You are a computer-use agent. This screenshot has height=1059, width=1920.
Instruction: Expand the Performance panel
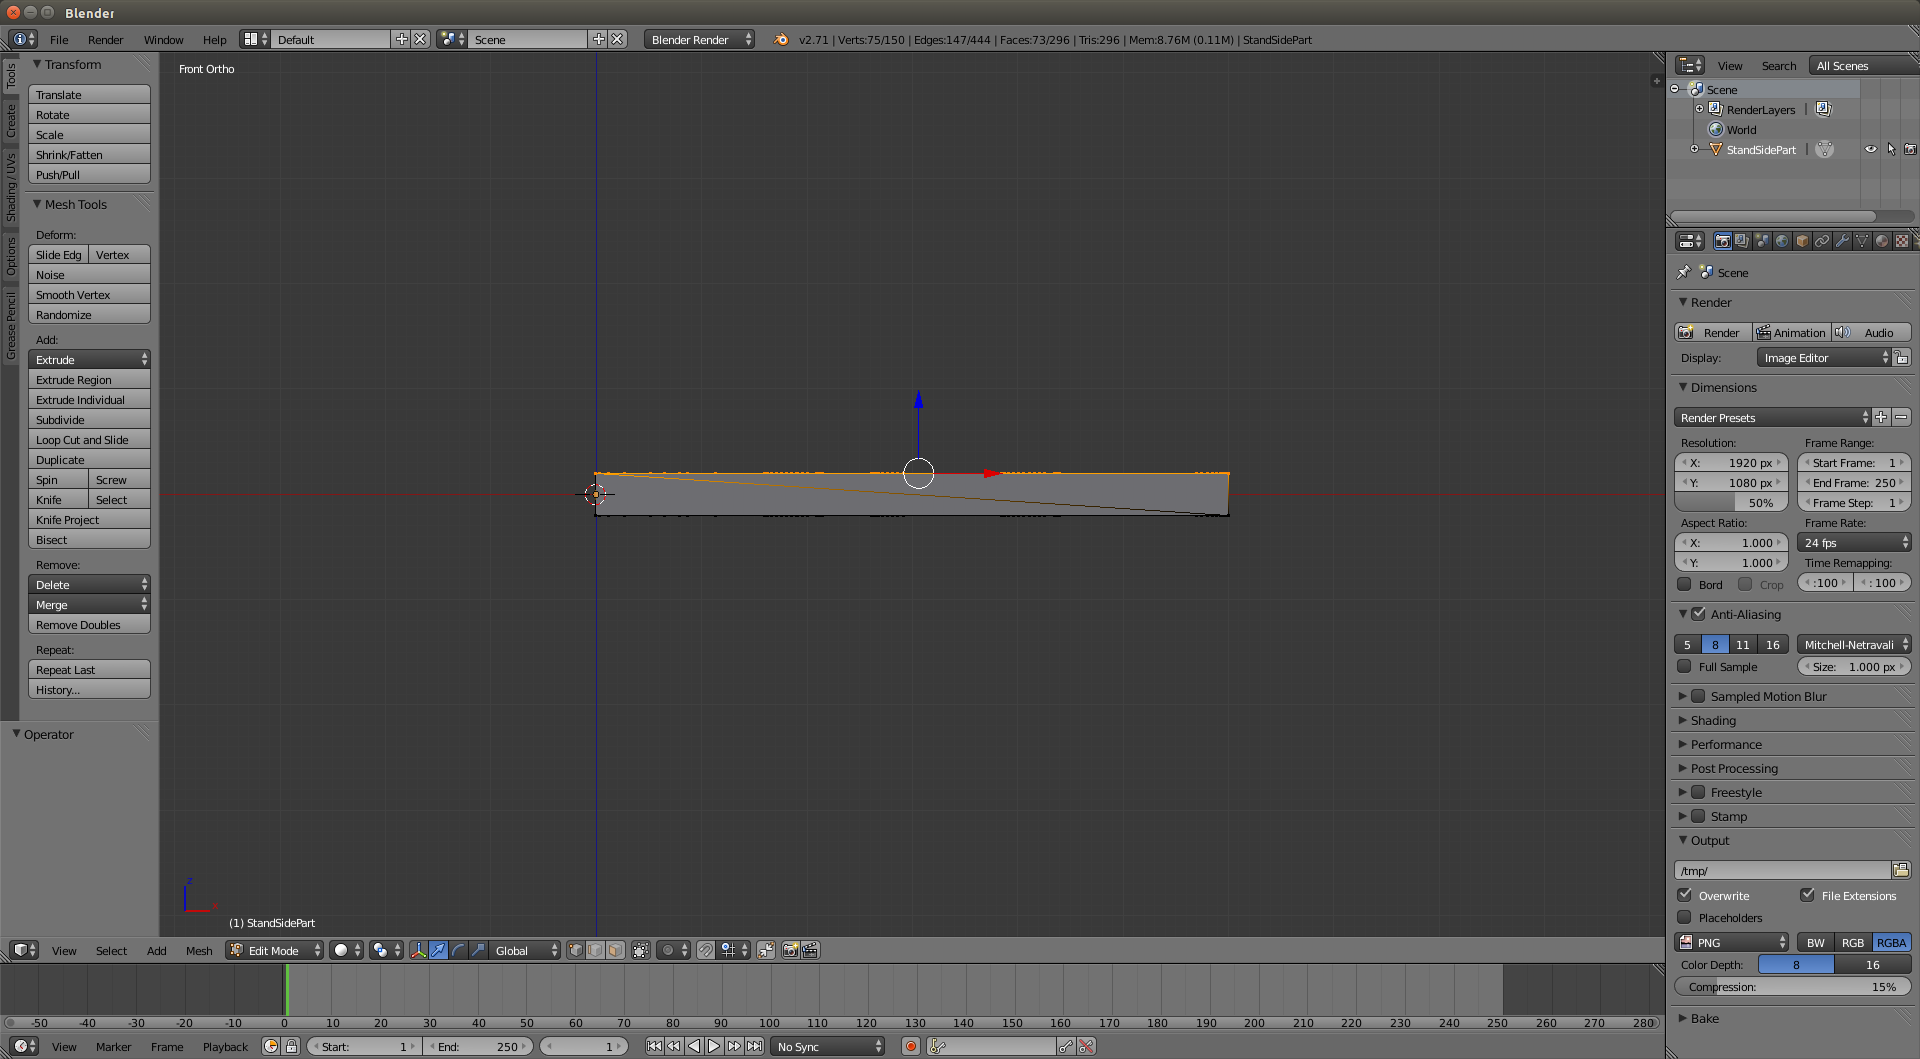point(1727,744)
